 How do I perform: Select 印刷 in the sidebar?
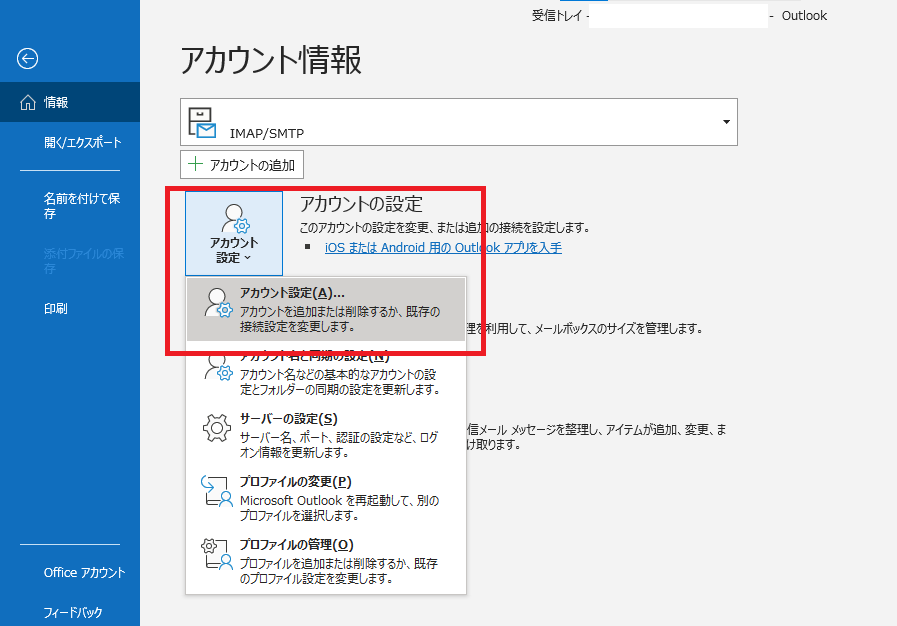55,308
